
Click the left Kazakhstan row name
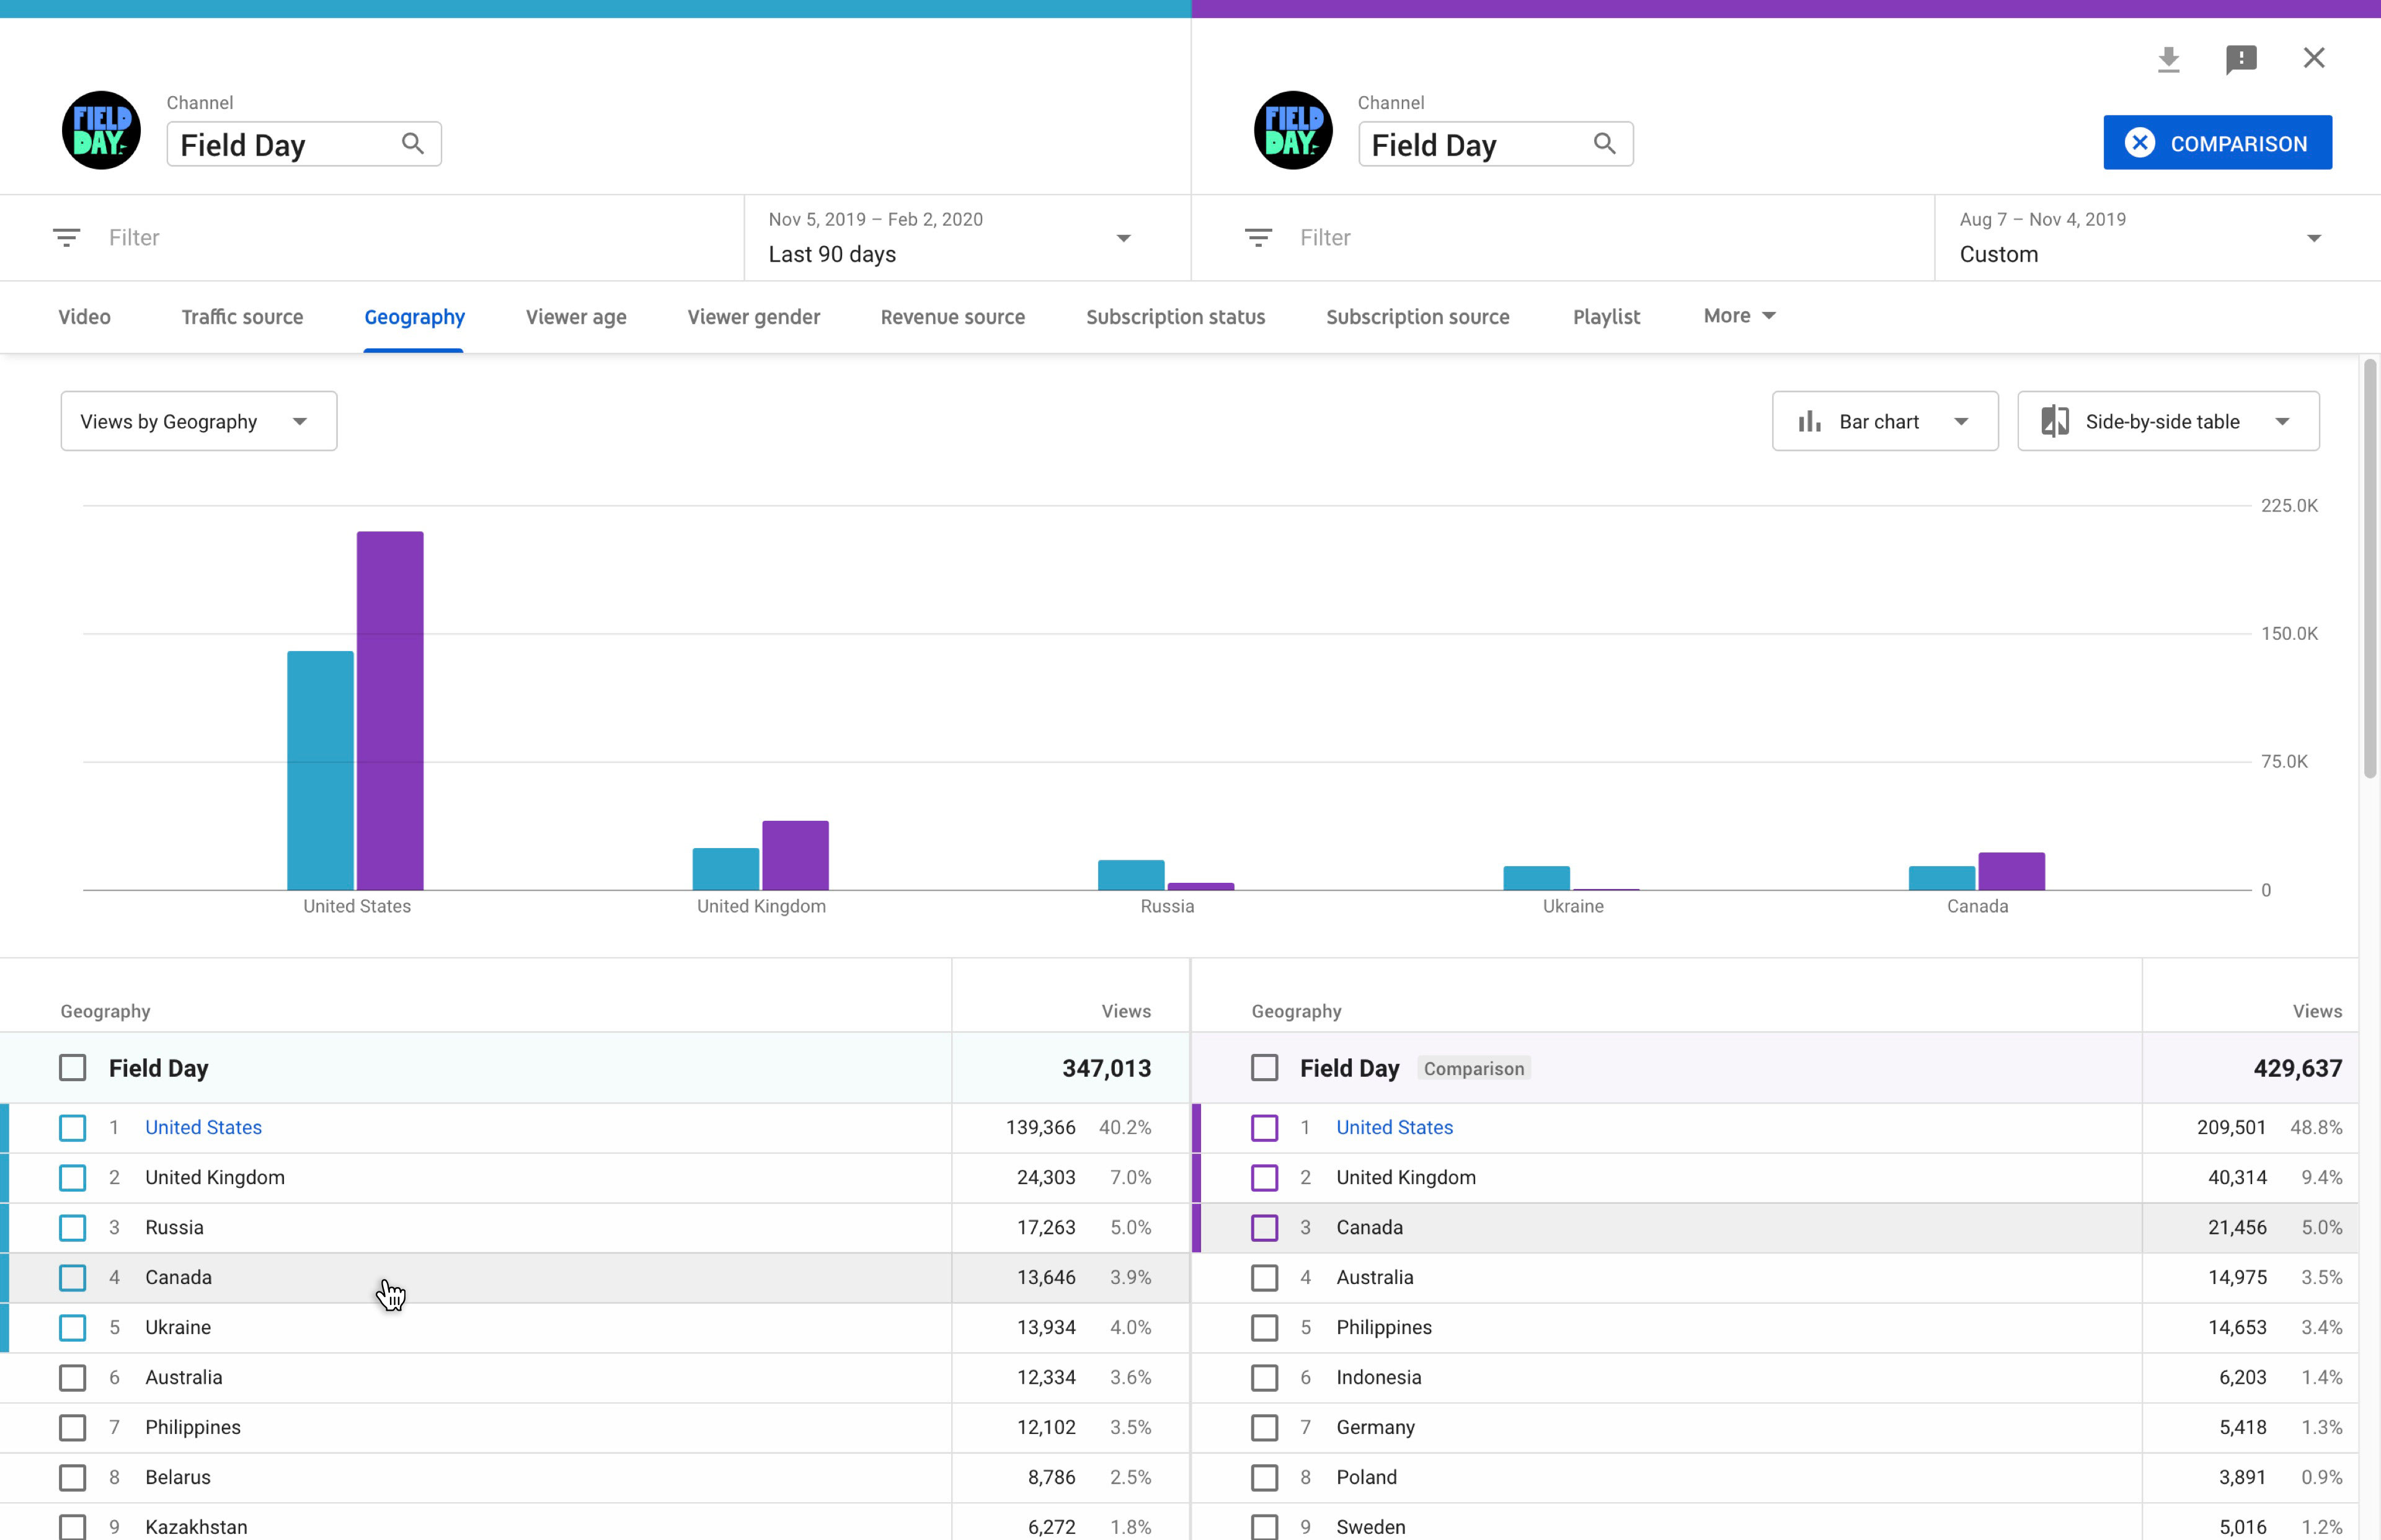[196, 1528]
